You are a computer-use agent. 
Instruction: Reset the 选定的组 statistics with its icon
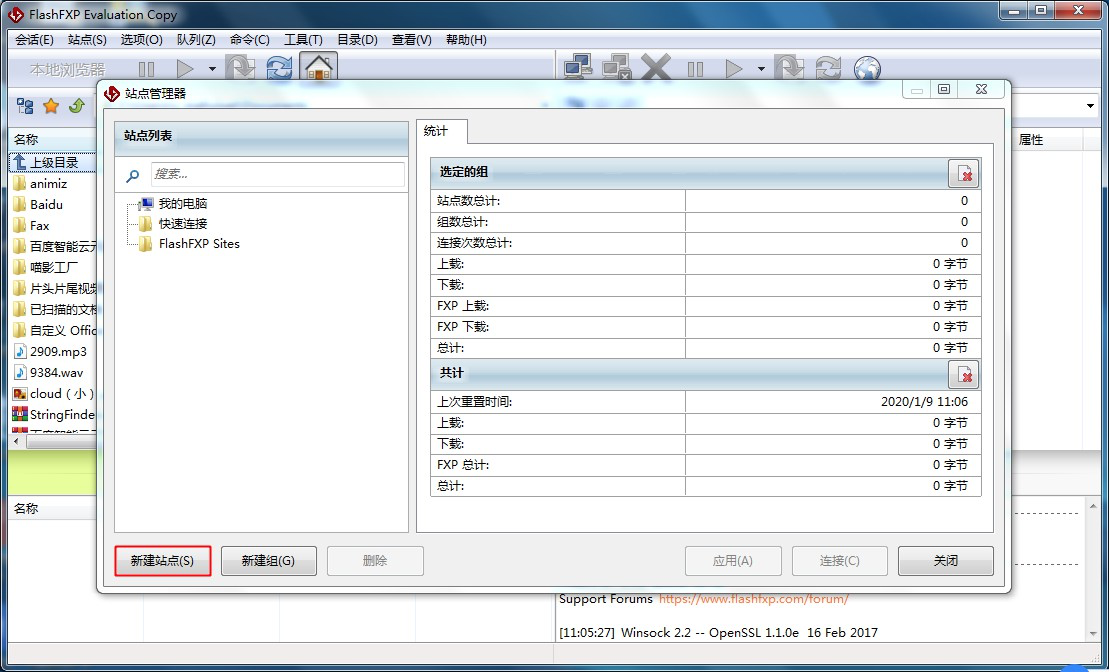963,173
